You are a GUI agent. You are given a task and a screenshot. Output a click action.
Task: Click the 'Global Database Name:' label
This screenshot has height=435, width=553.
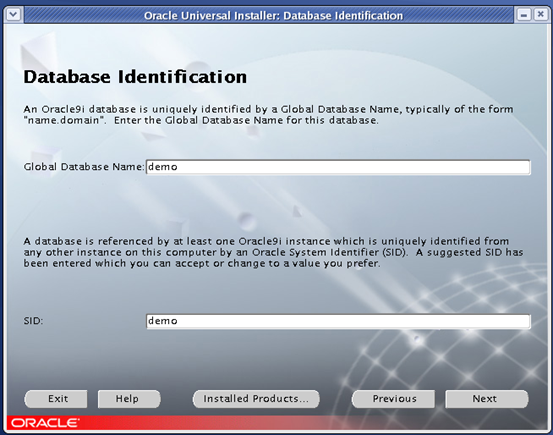[84, 167]
